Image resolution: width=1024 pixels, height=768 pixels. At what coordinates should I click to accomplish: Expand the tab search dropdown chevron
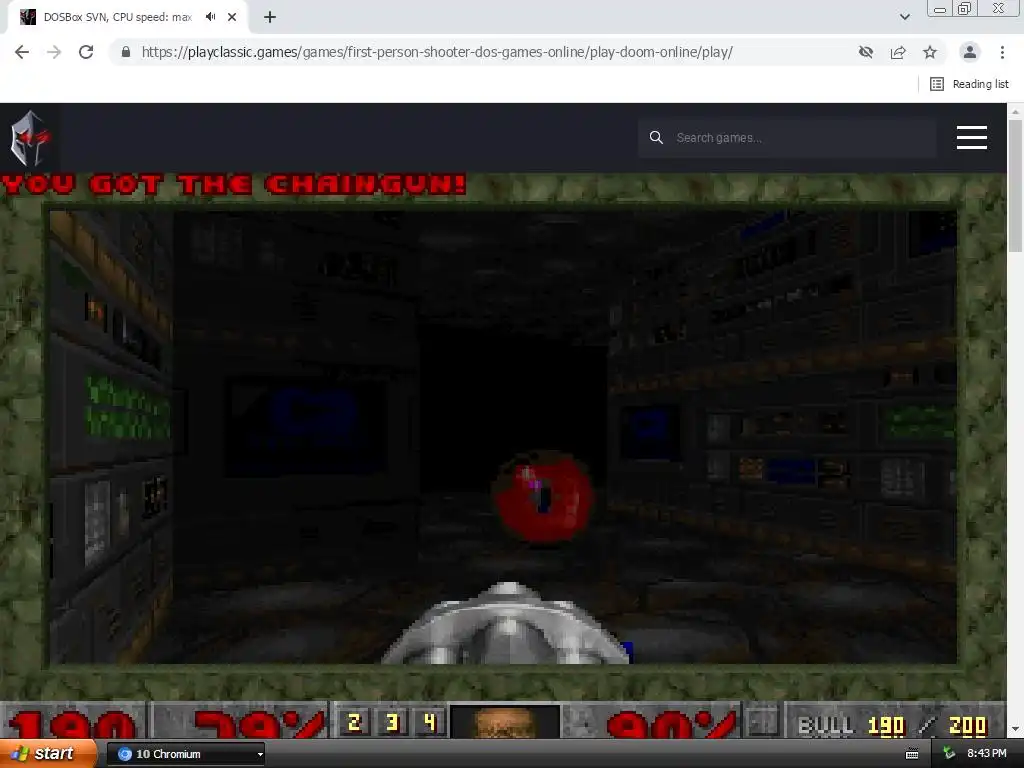coord(904,17)
